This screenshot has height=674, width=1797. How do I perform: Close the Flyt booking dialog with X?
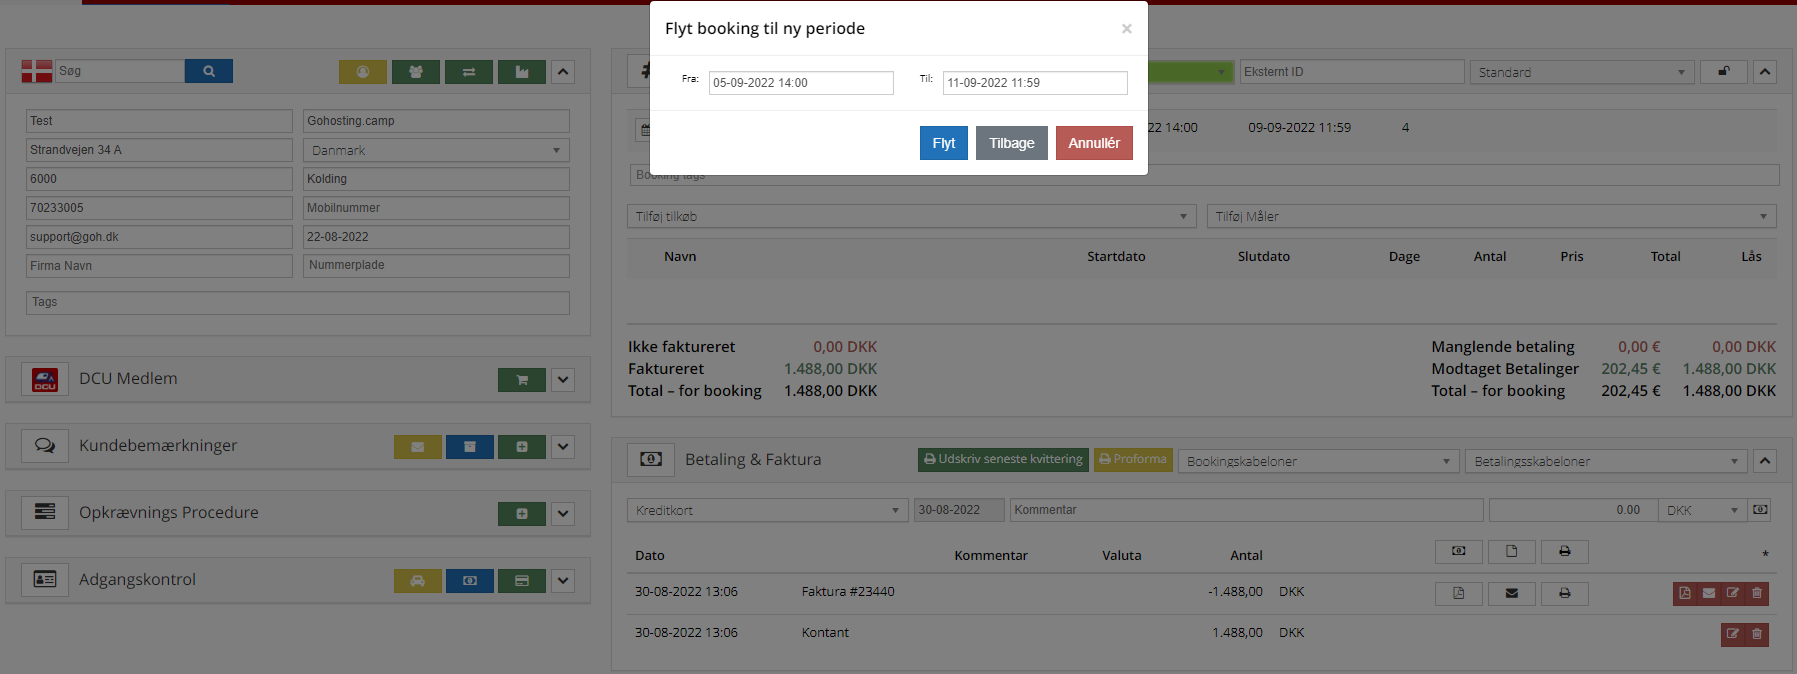tap(1126, 29)
